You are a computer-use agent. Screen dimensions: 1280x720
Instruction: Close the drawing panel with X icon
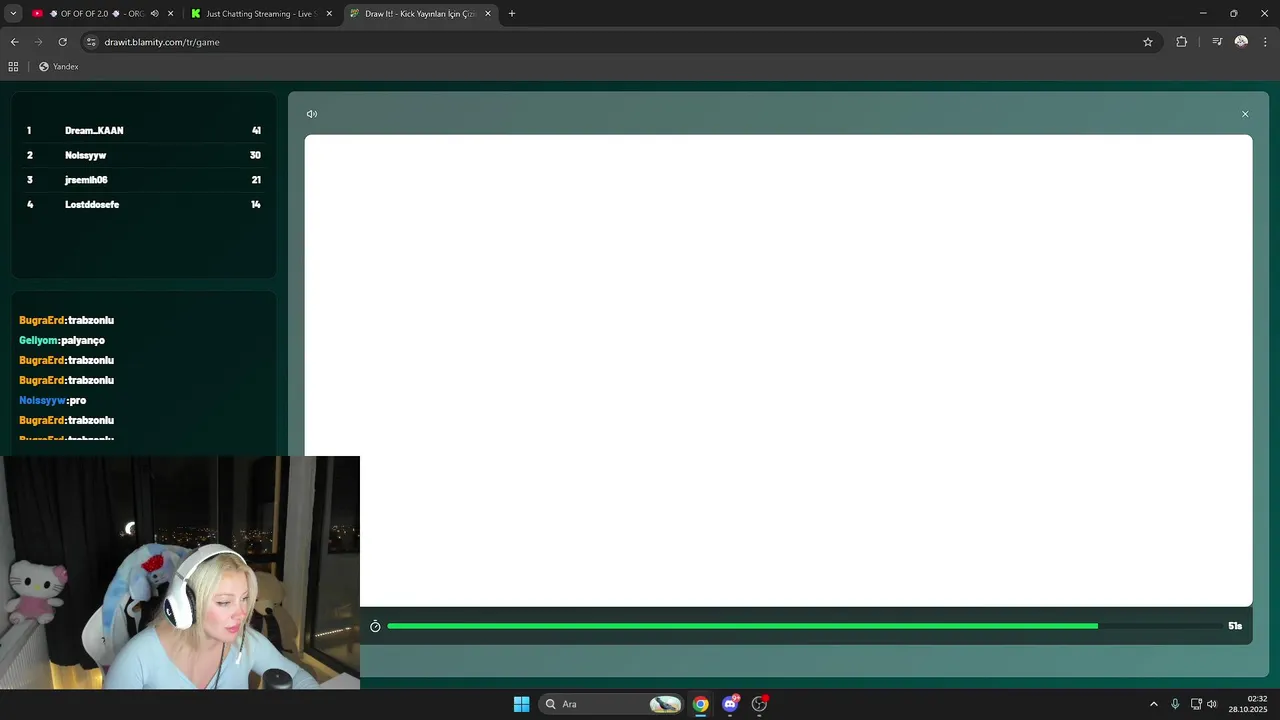(x=1245, y=114)
